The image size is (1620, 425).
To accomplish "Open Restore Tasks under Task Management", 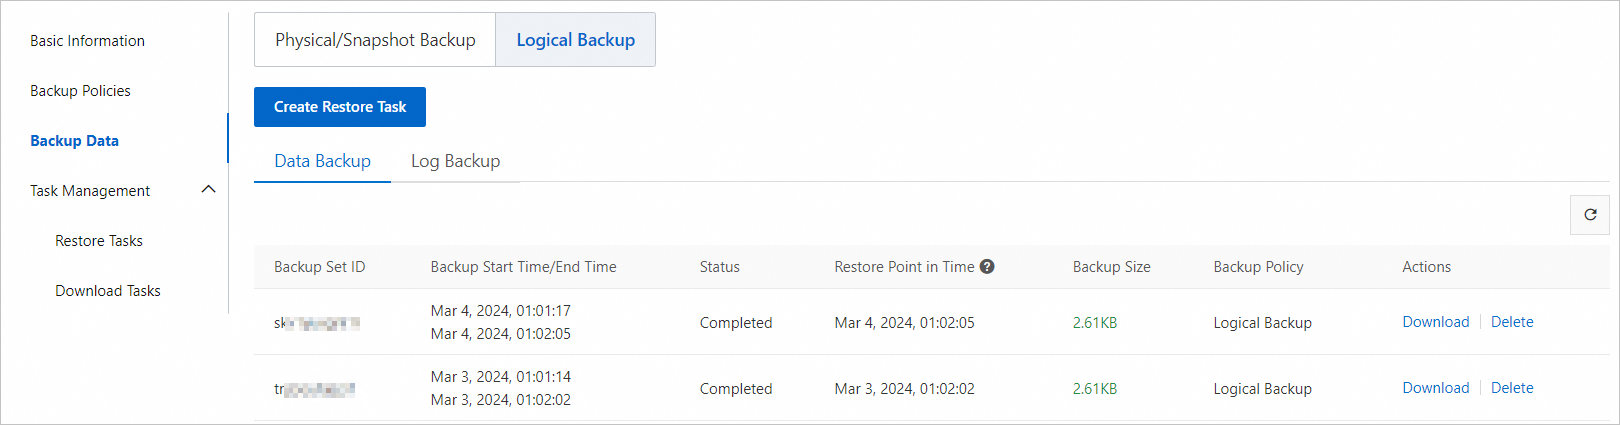I will 99,241.
